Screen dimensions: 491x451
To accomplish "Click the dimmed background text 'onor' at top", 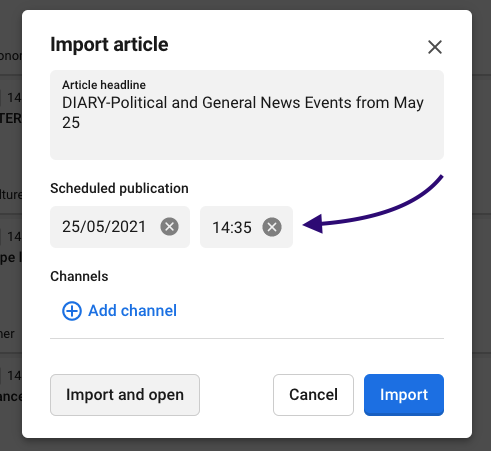I will [x=11, y=56].
